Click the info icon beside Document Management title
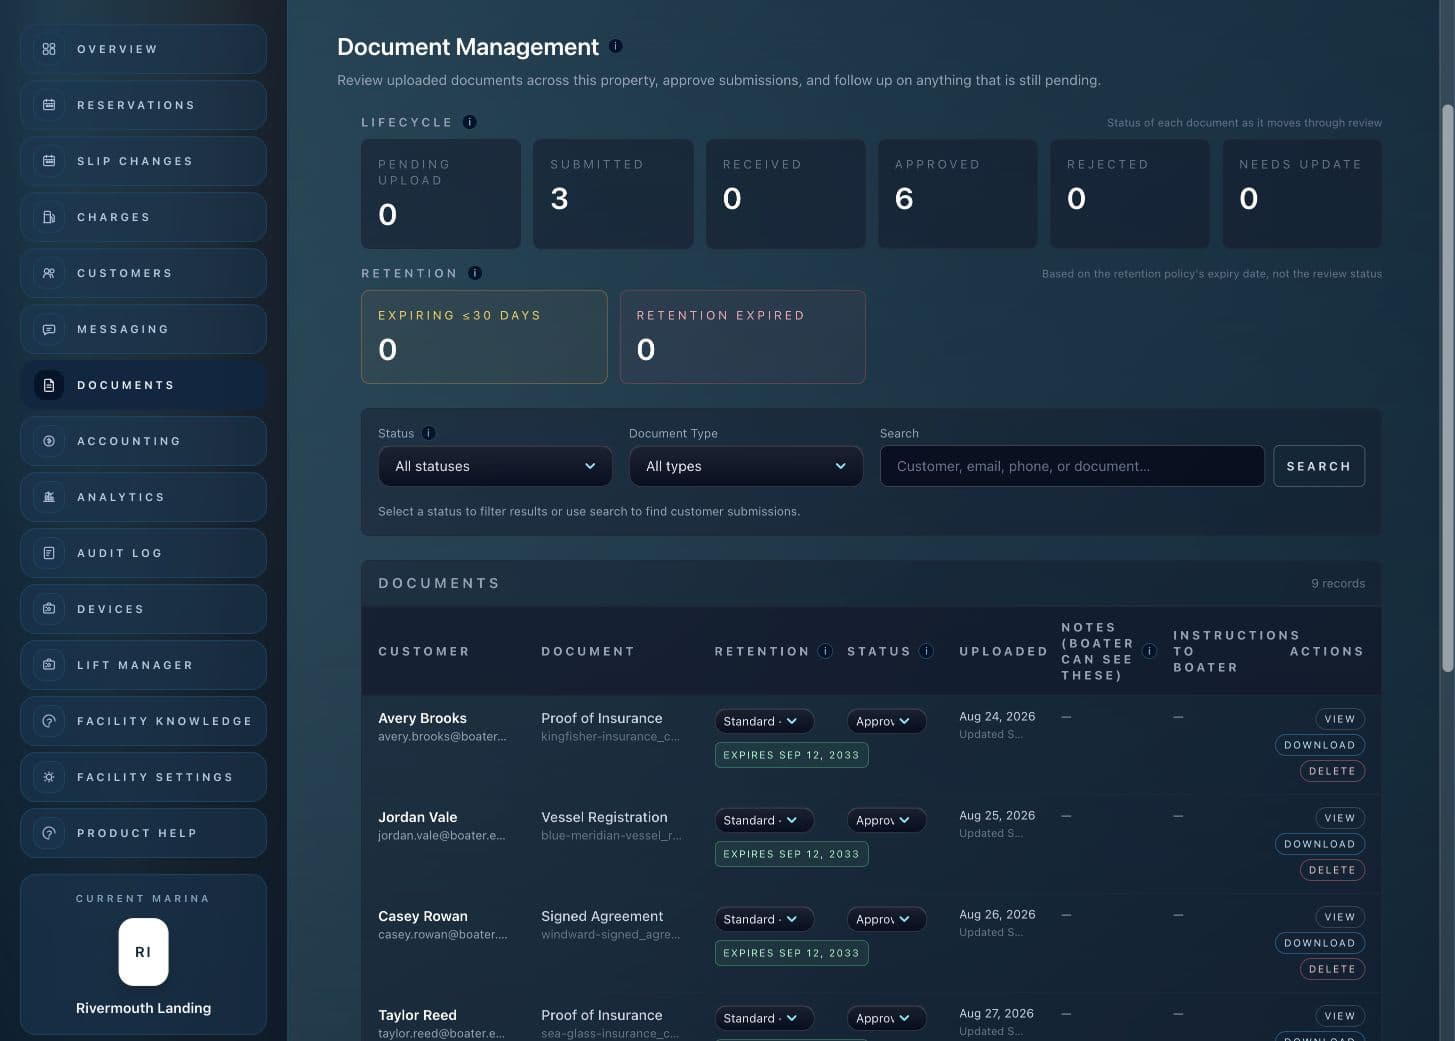The image size is (1455, 1041). [x=616, y=46]
